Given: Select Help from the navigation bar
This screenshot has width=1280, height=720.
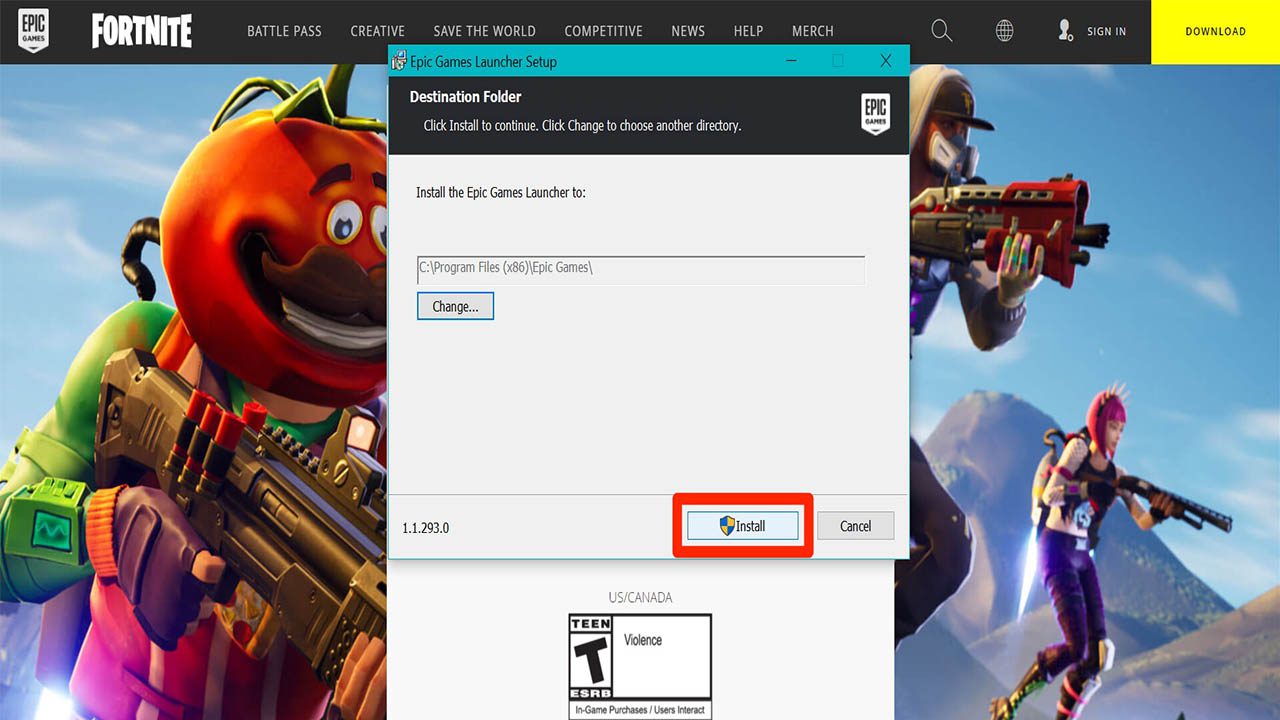Looking at the screenshot, I should coord(748,31).
